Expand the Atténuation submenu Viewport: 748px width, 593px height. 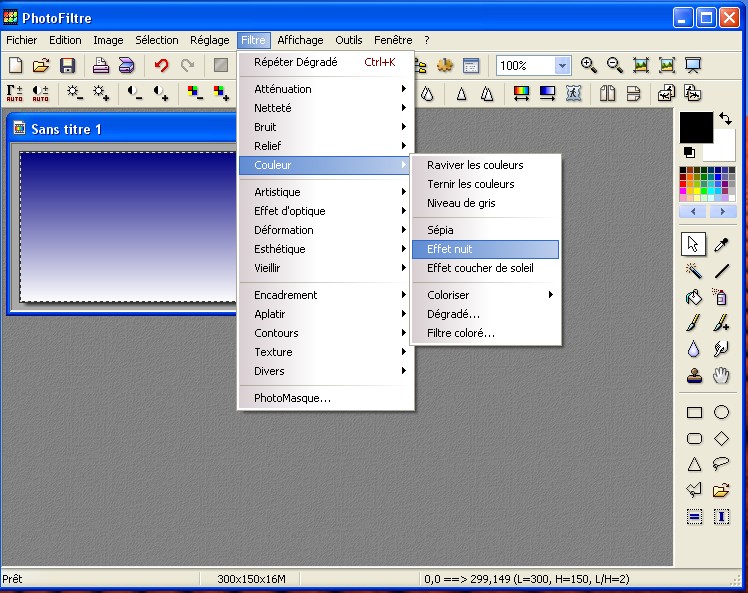coord(326,89)
